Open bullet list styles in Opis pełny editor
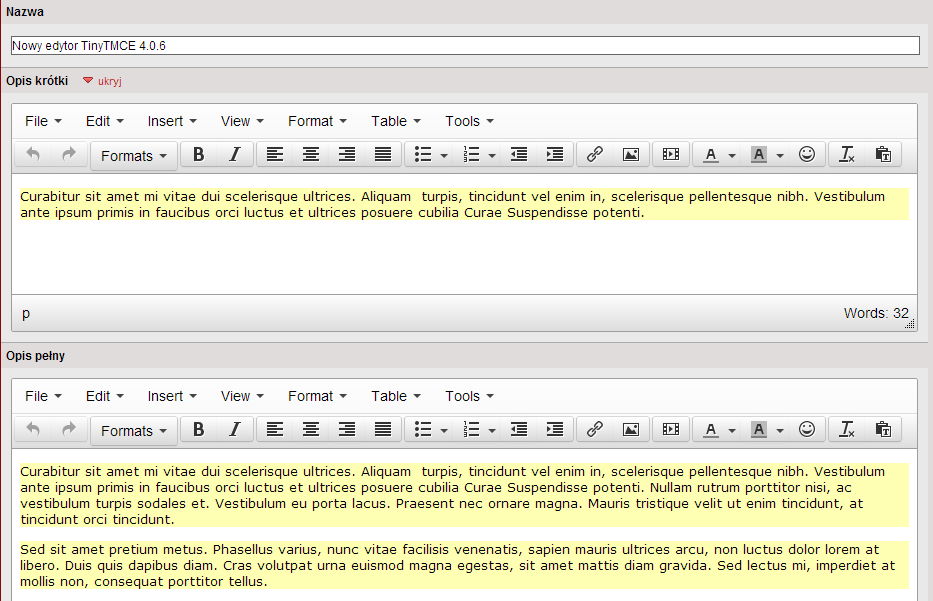This screenshot has height=601, width=933. 444,431
